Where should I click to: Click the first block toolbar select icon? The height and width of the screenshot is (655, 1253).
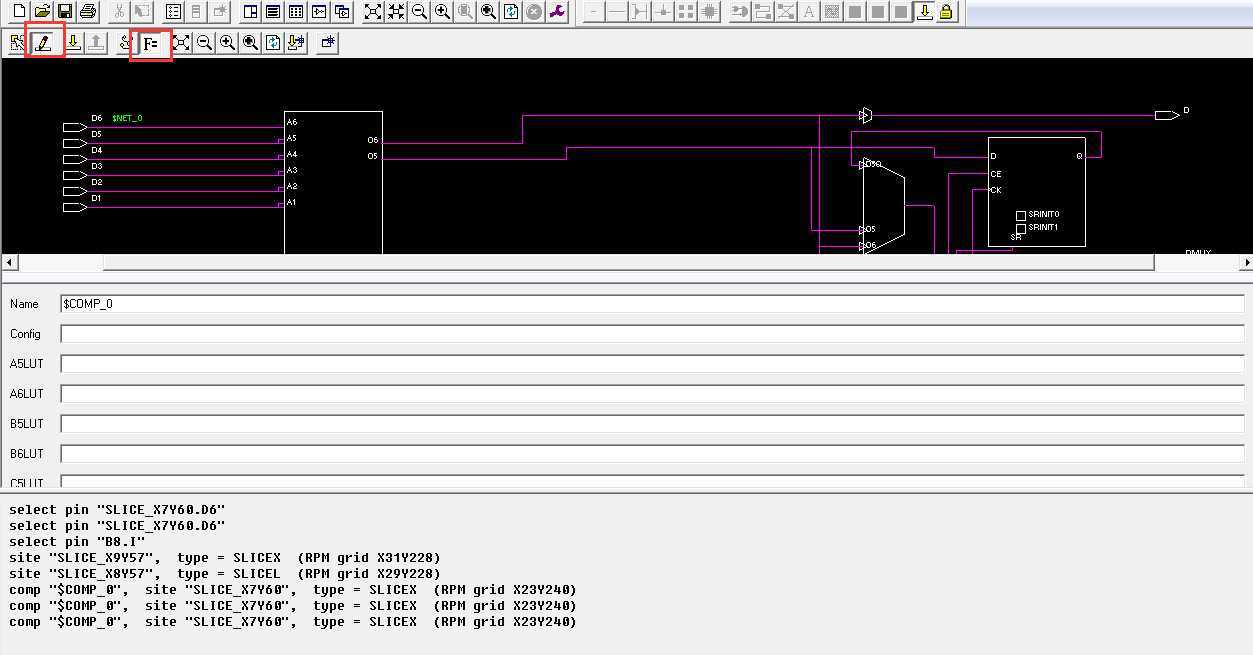[17, 43]
